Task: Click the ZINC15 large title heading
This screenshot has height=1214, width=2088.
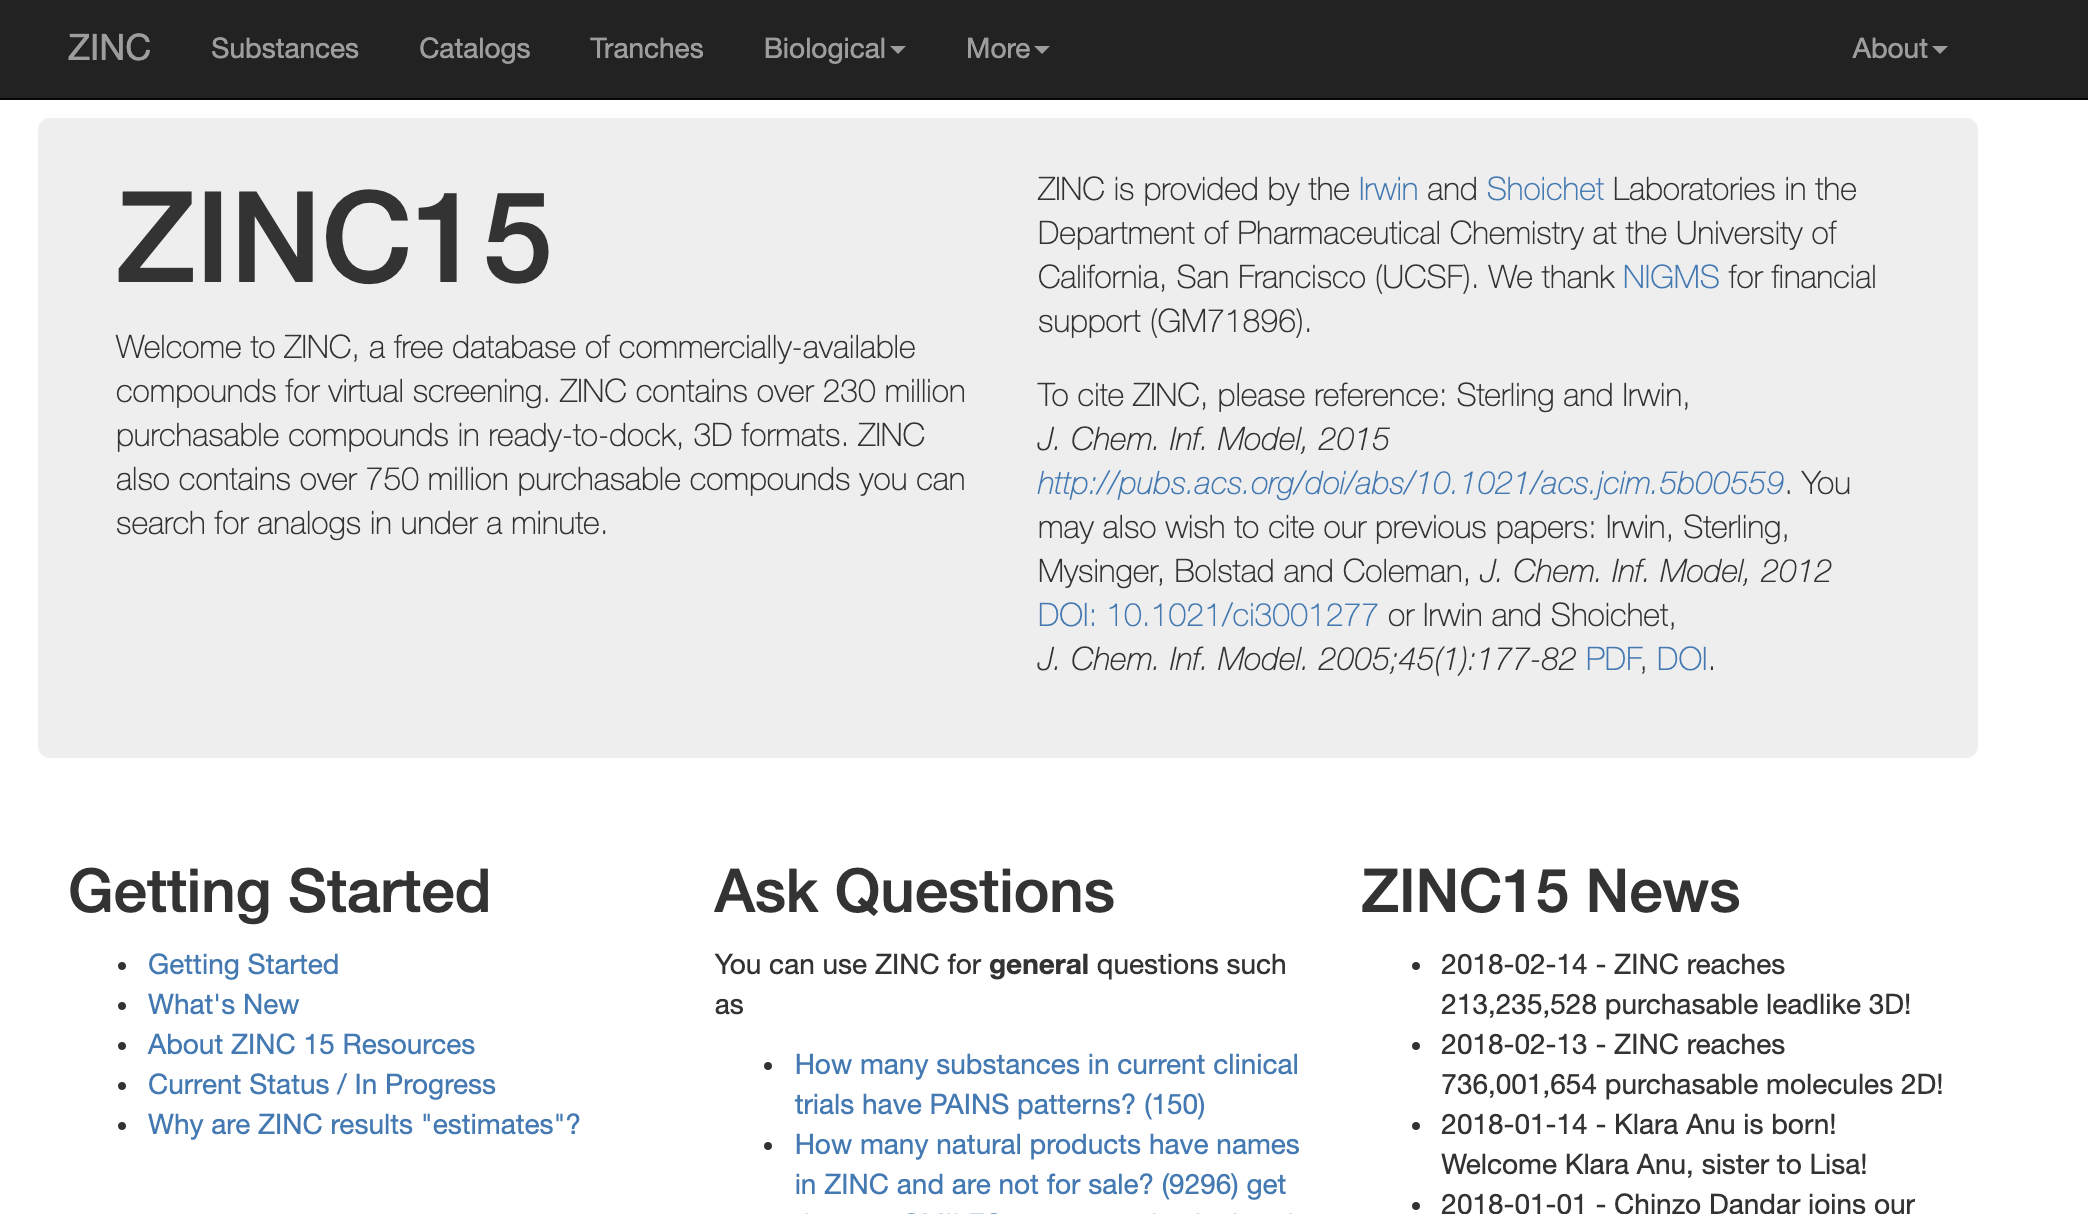Action: (x=333, y=238)
